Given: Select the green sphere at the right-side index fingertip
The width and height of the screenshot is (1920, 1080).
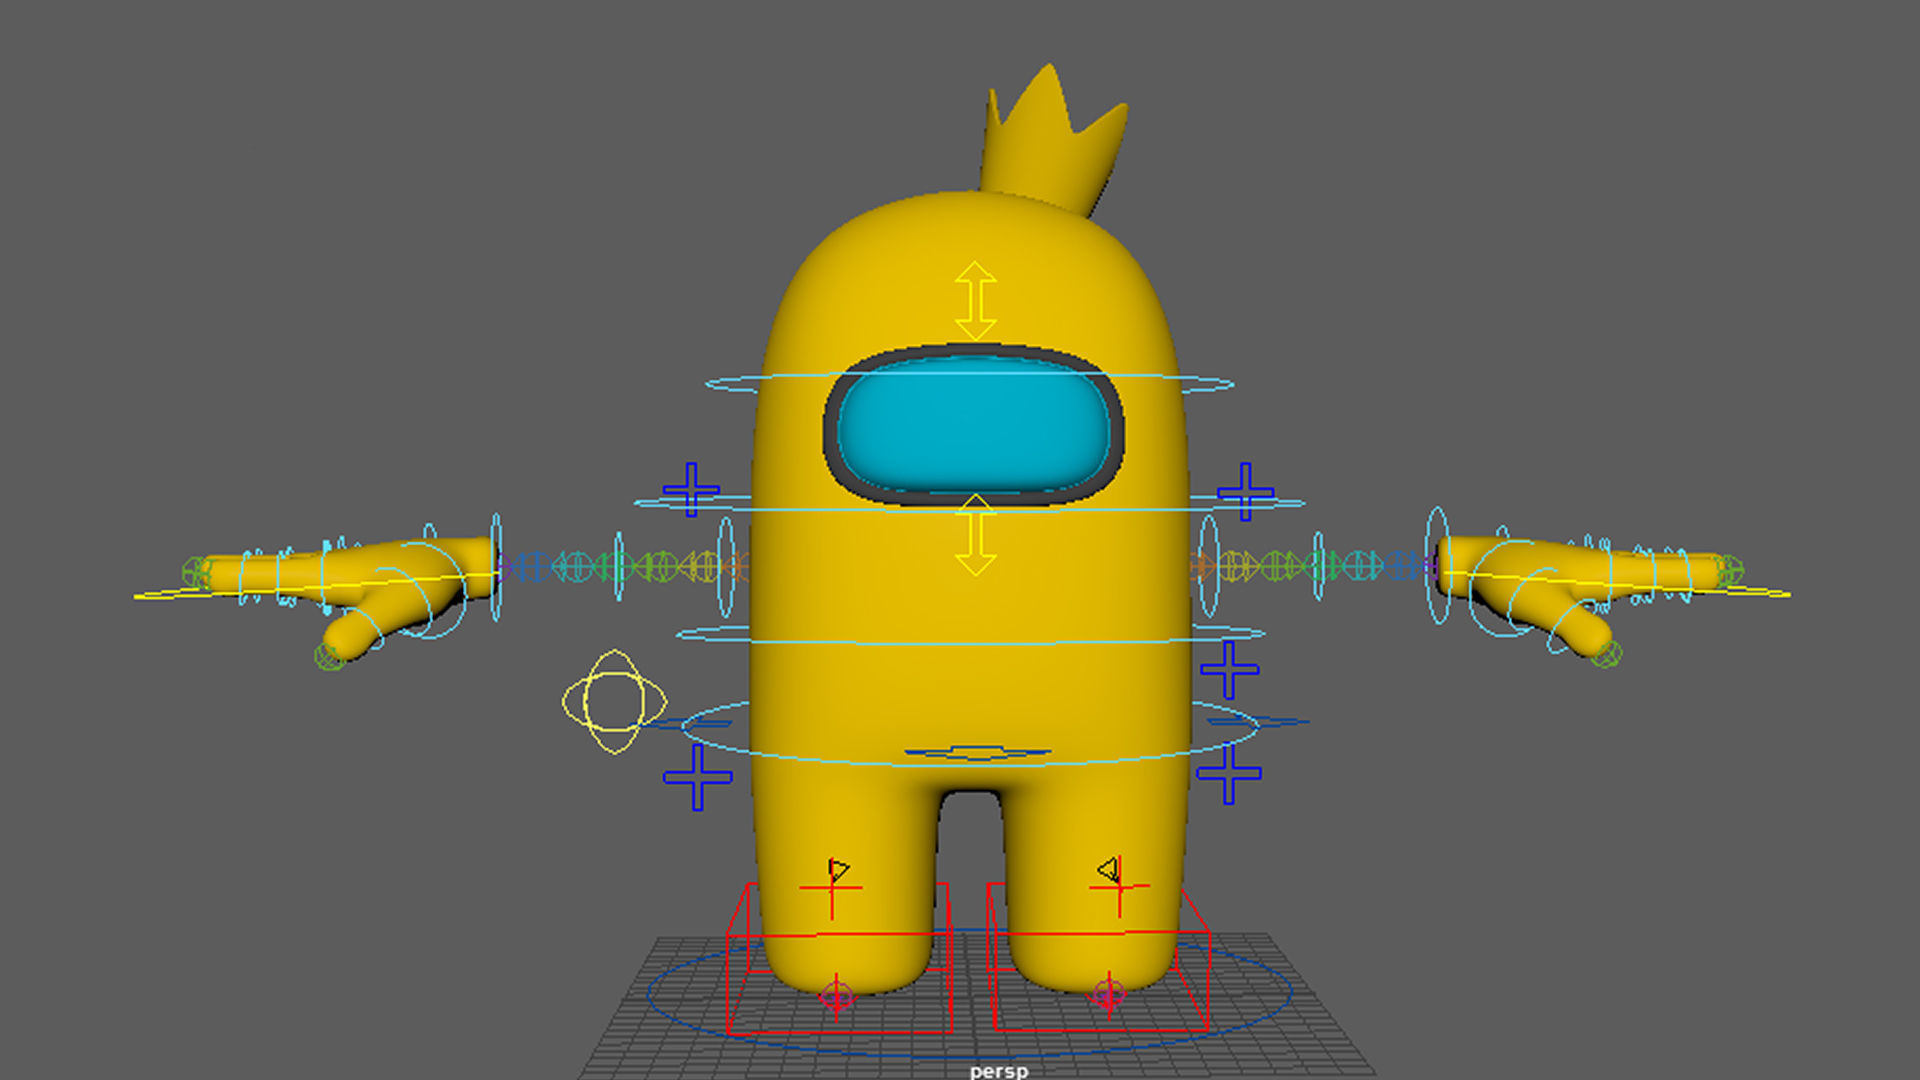Looking at the screenshot, I should tap(1729, 571).
